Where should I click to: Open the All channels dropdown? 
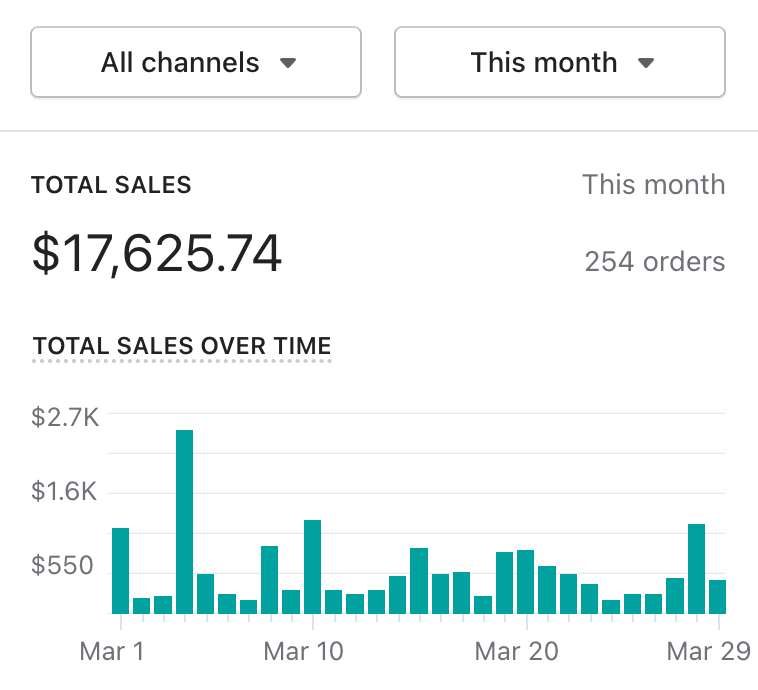196,63
